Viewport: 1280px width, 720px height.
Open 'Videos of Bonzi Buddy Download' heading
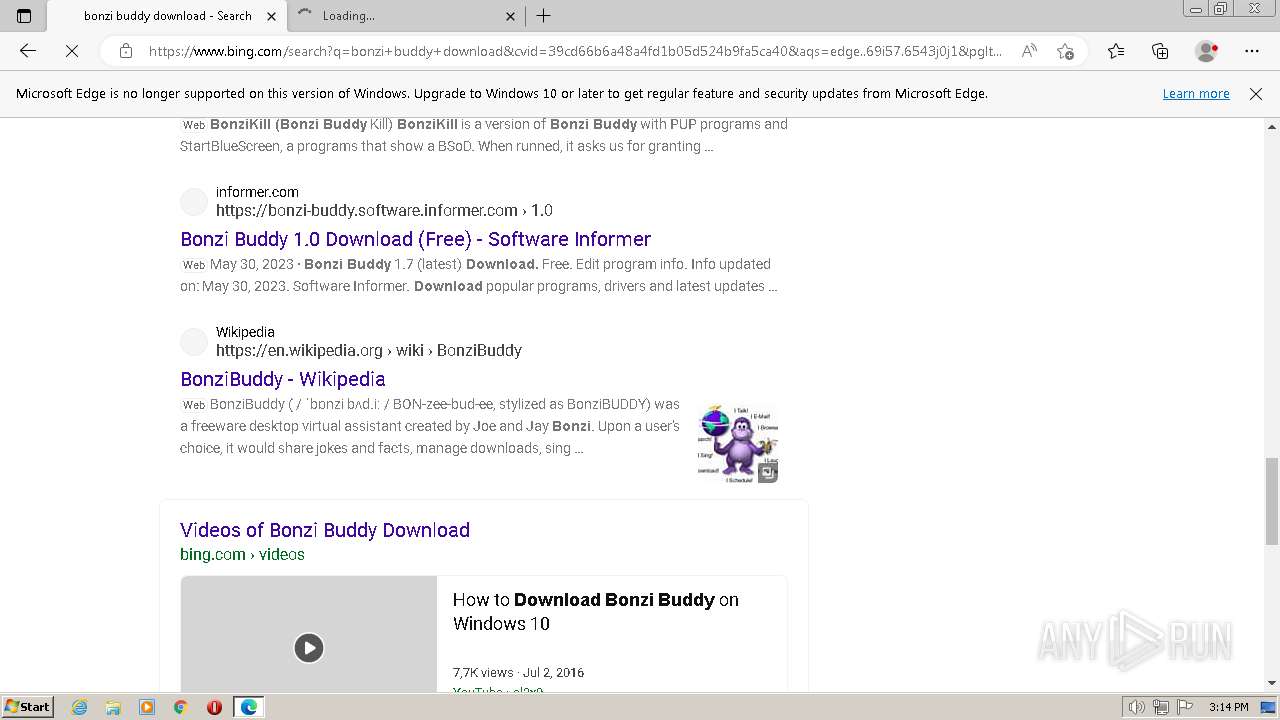click(x=325, y=530)
